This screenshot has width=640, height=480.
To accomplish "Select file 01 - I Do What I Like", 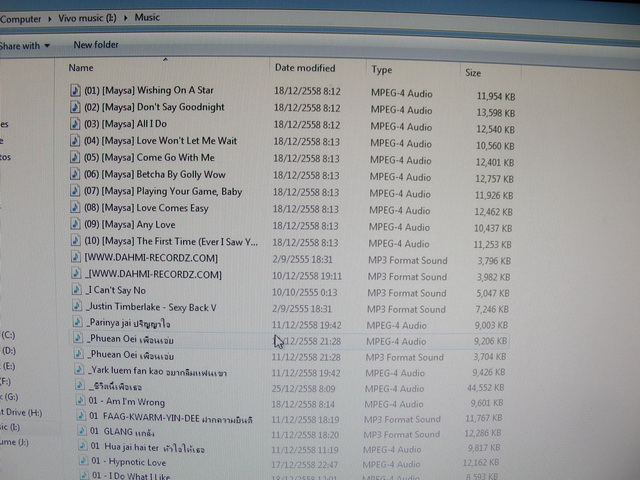I will pos(131,476).
